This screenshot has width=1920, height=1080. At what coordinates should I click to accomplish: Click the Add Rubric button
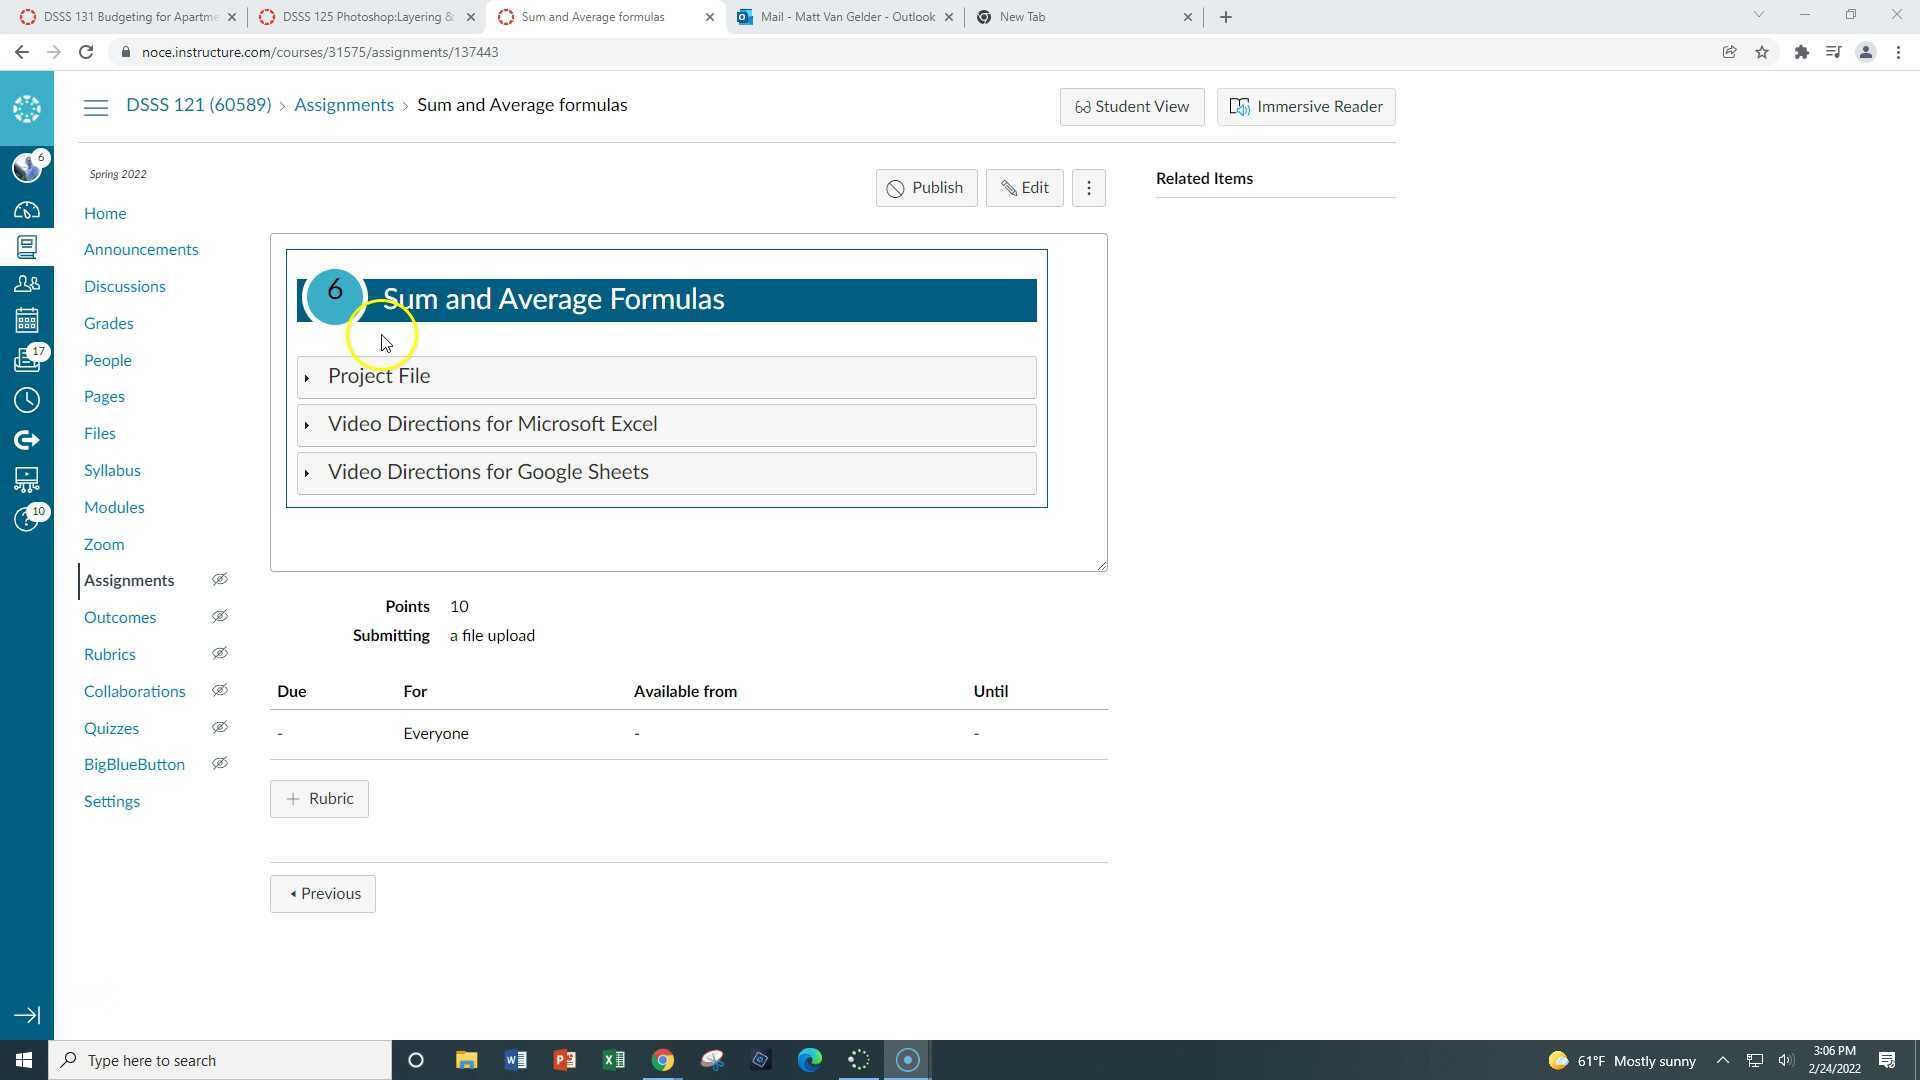click(319, 799)
